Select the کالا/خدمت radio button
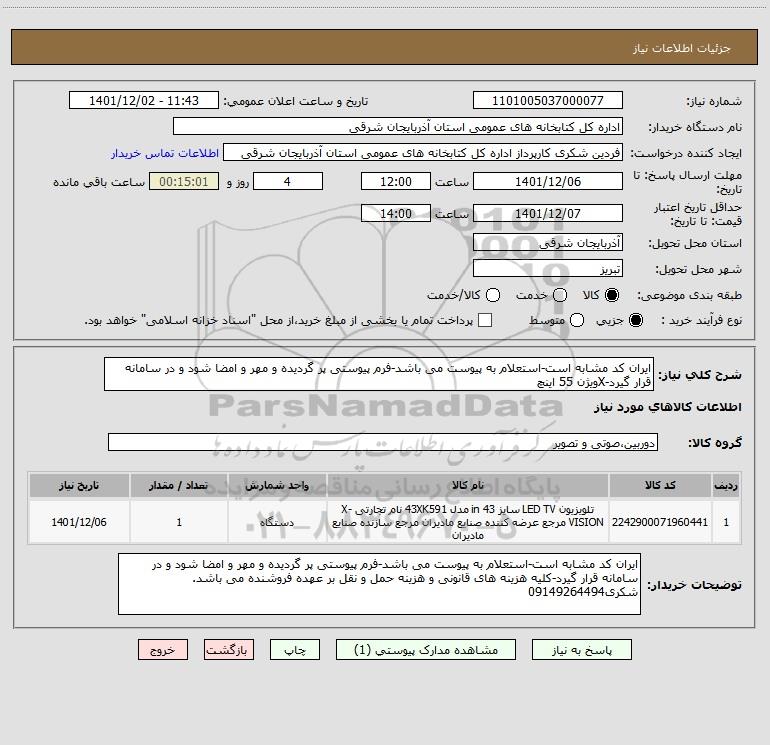The height and width of the screenshot is (745, 770). tap(493, 295)
